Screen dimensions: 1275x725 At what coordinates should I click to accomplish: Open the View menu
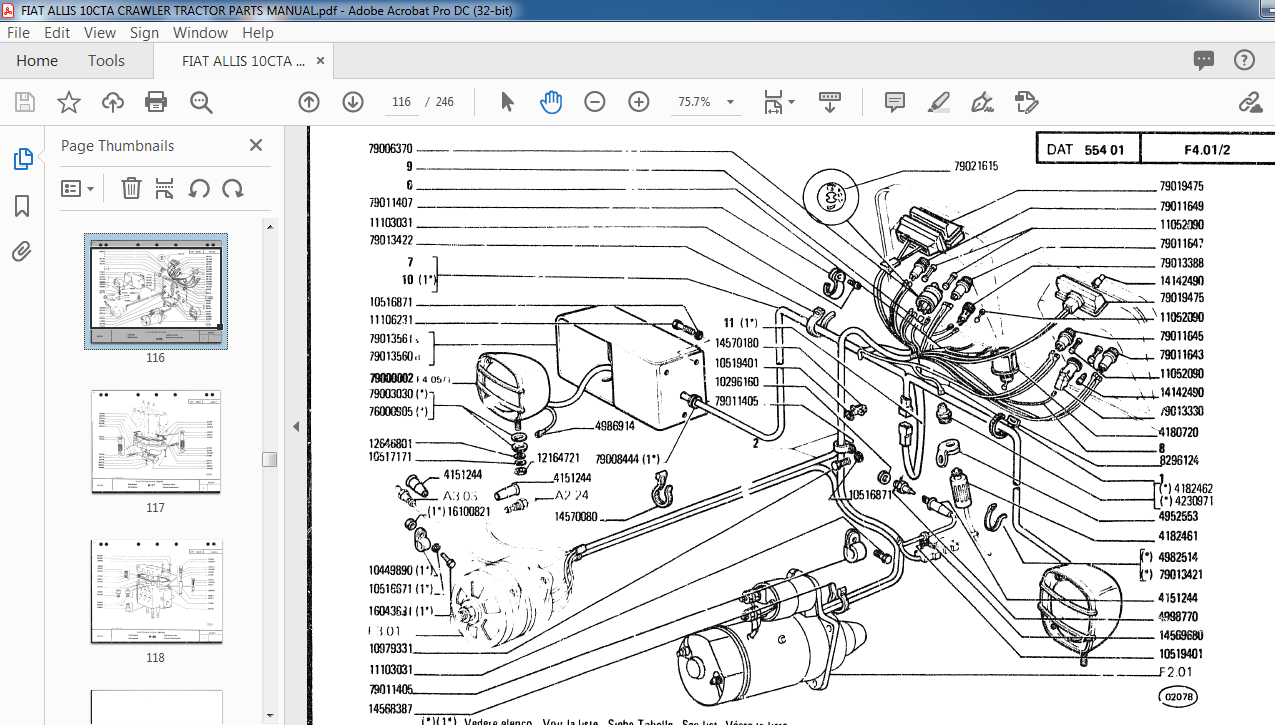click(100, 32)
